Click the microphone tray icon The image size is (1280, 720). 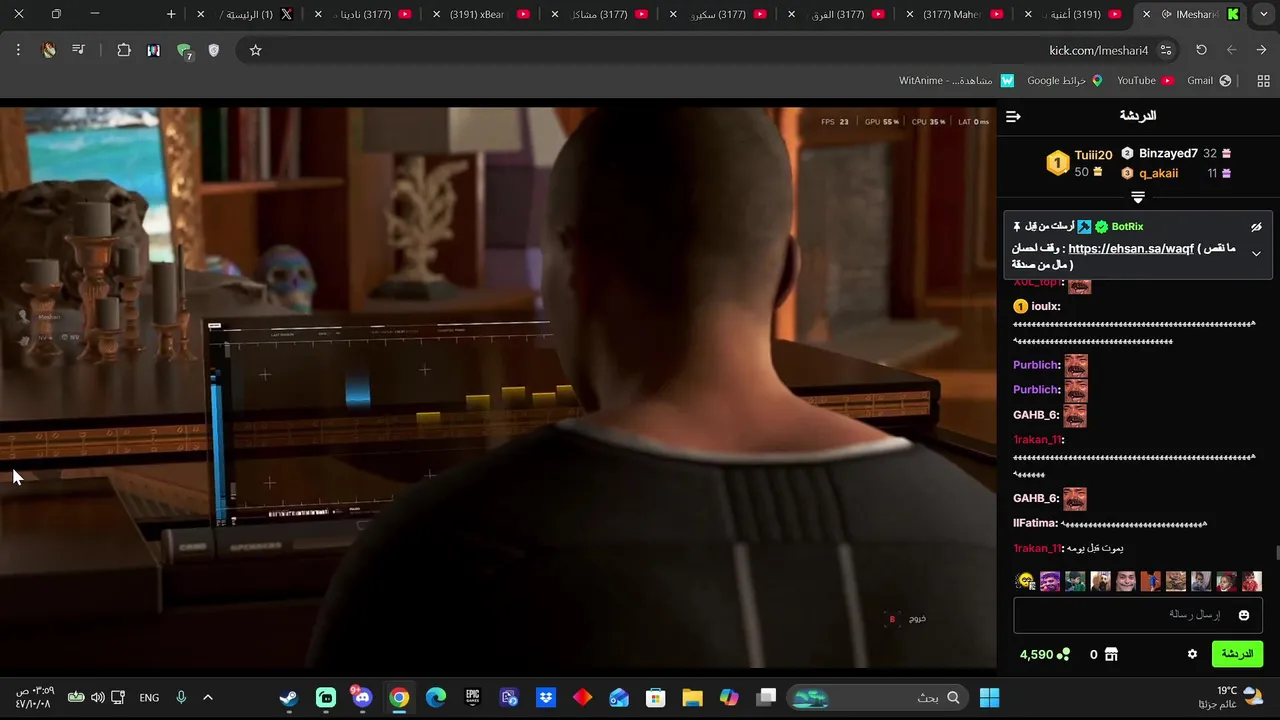181,697
